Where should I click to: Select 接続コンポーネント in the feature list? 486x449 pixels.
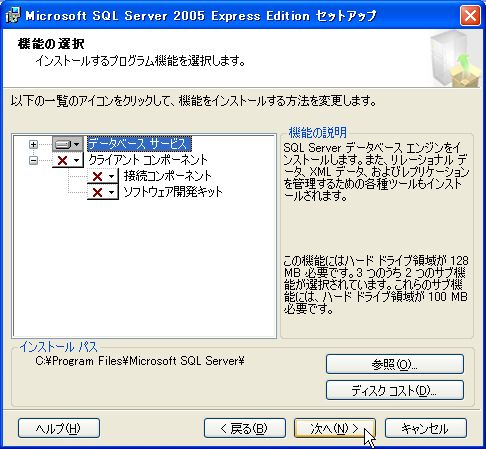click(168, 176)
